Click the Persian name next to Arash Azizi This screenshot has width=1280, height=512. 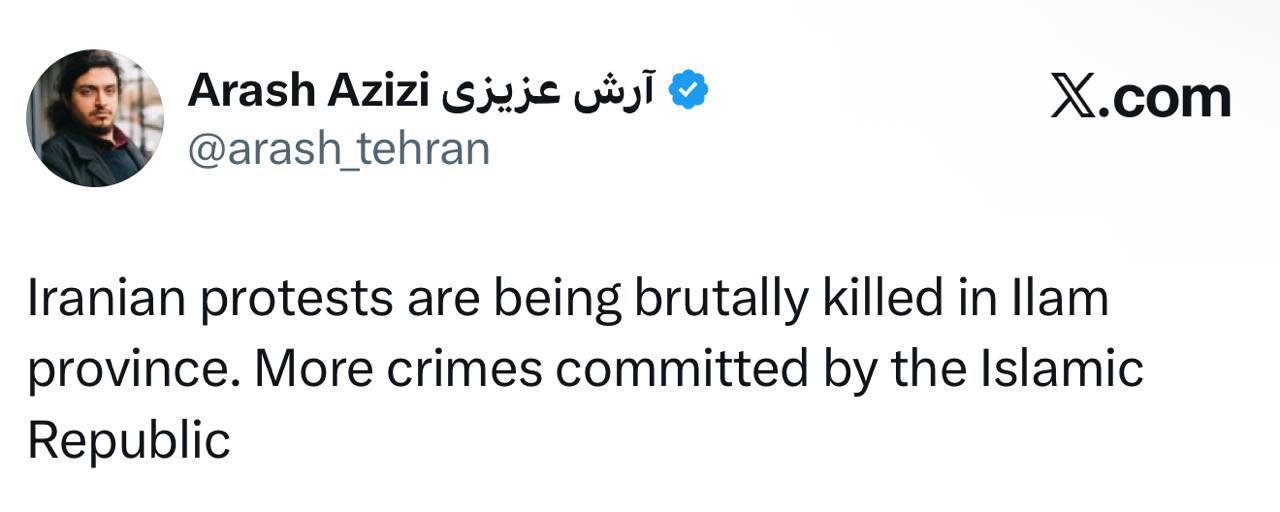(546, 92)
